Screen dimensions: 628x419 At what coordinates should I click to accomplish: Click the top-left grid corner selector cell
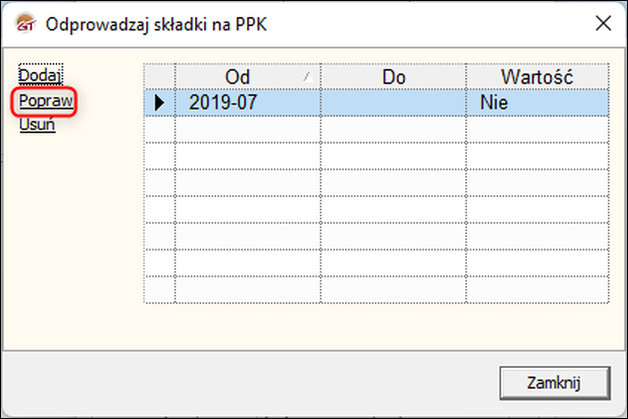159,77
